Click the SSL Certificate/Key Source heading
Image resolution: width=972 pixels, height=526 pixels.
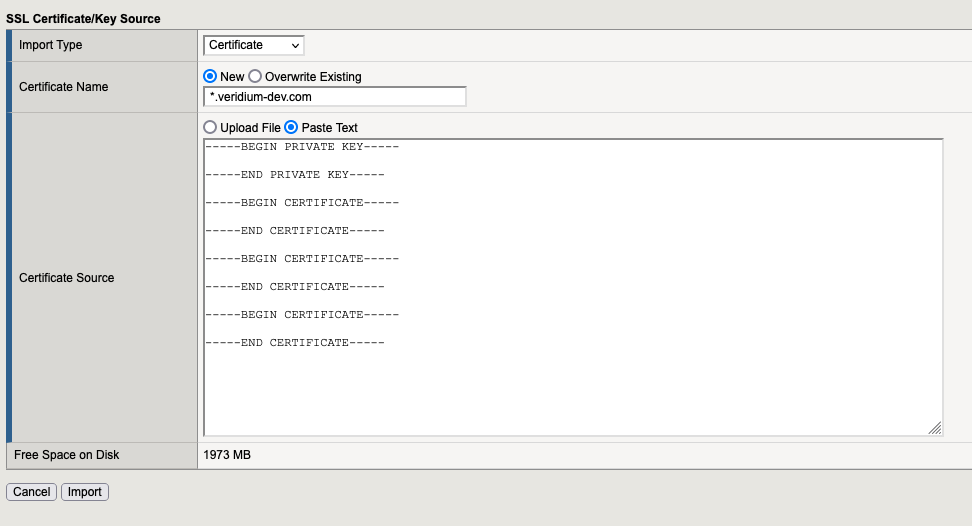pyautogui.click(x=83, y=19)
